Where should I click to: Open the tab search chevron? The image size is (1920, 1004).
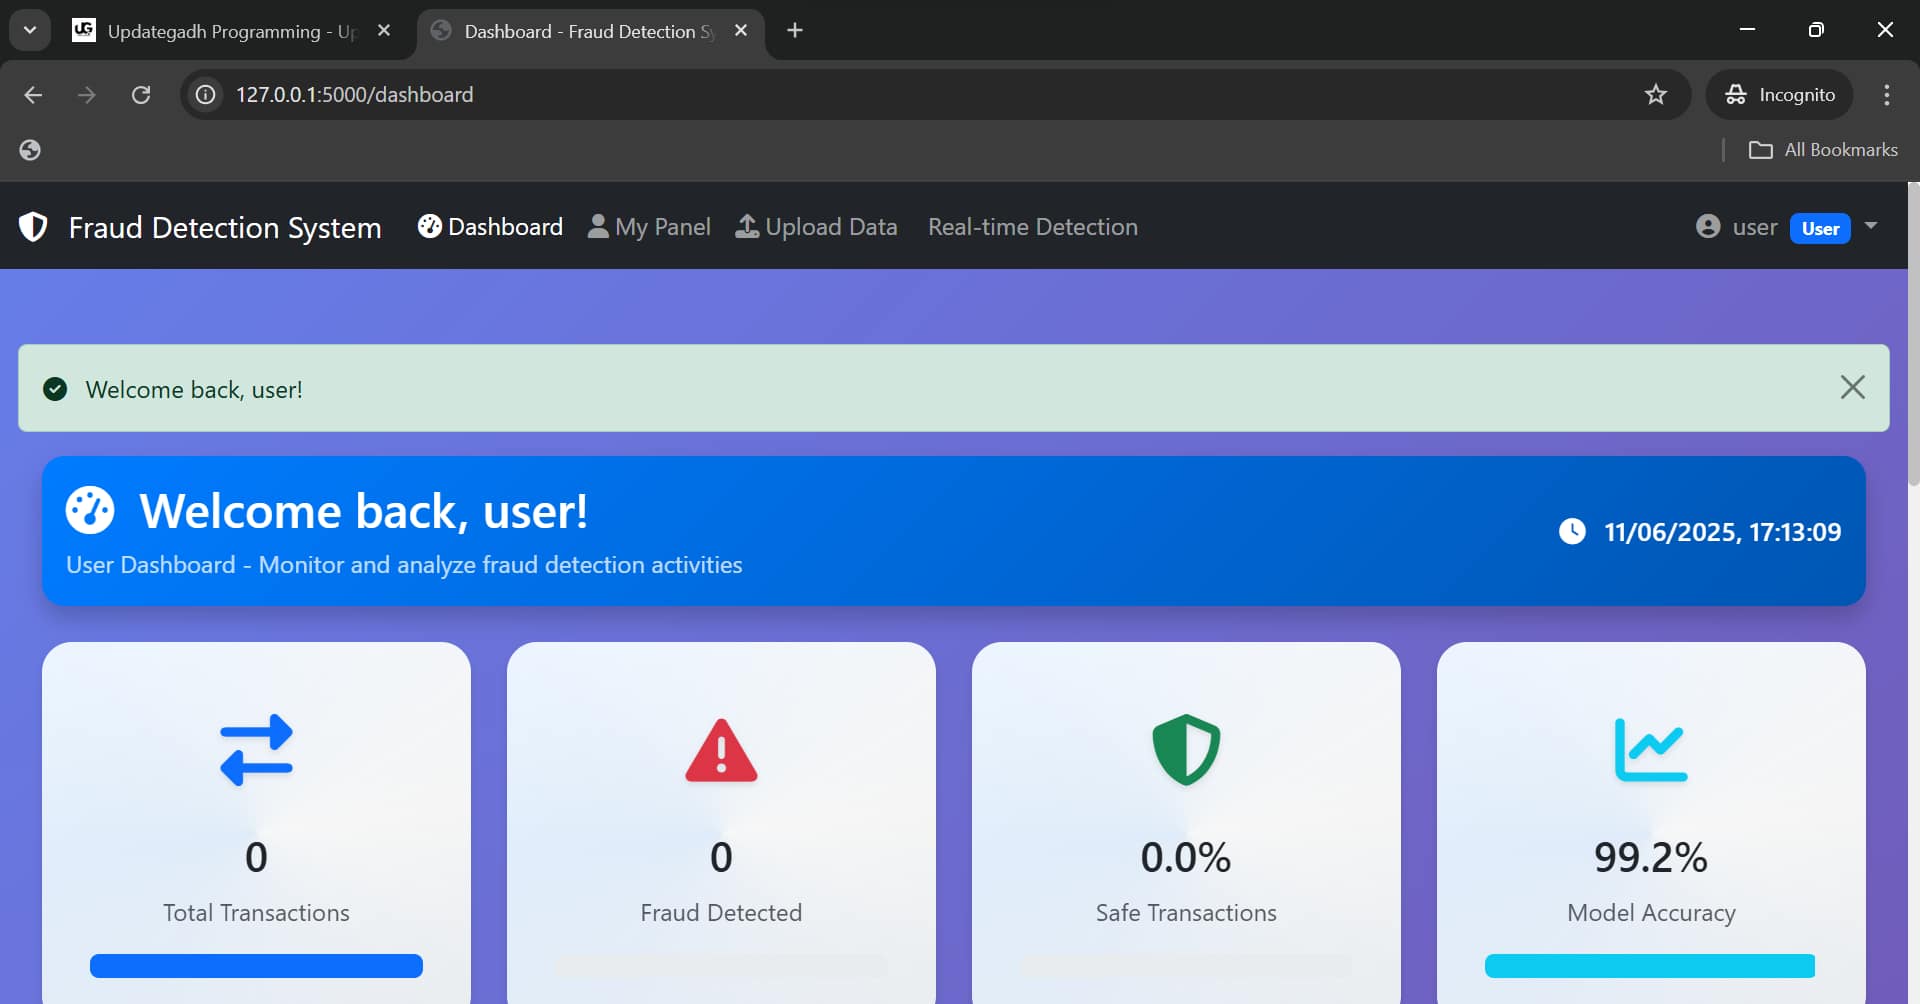coord(30,30)
